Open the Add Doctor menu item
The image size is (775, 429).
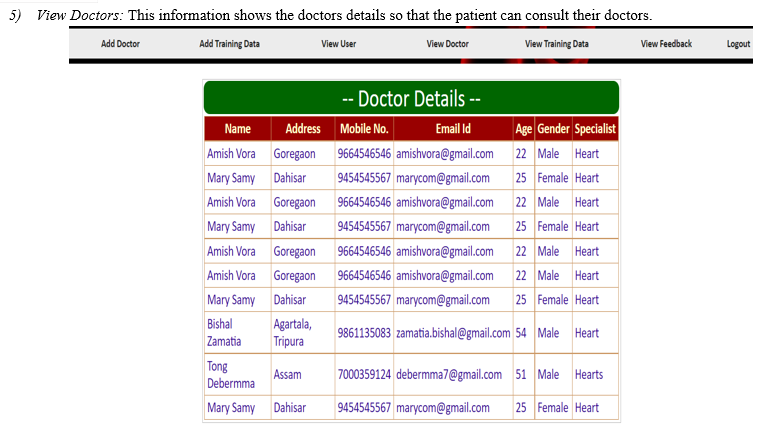120,43
